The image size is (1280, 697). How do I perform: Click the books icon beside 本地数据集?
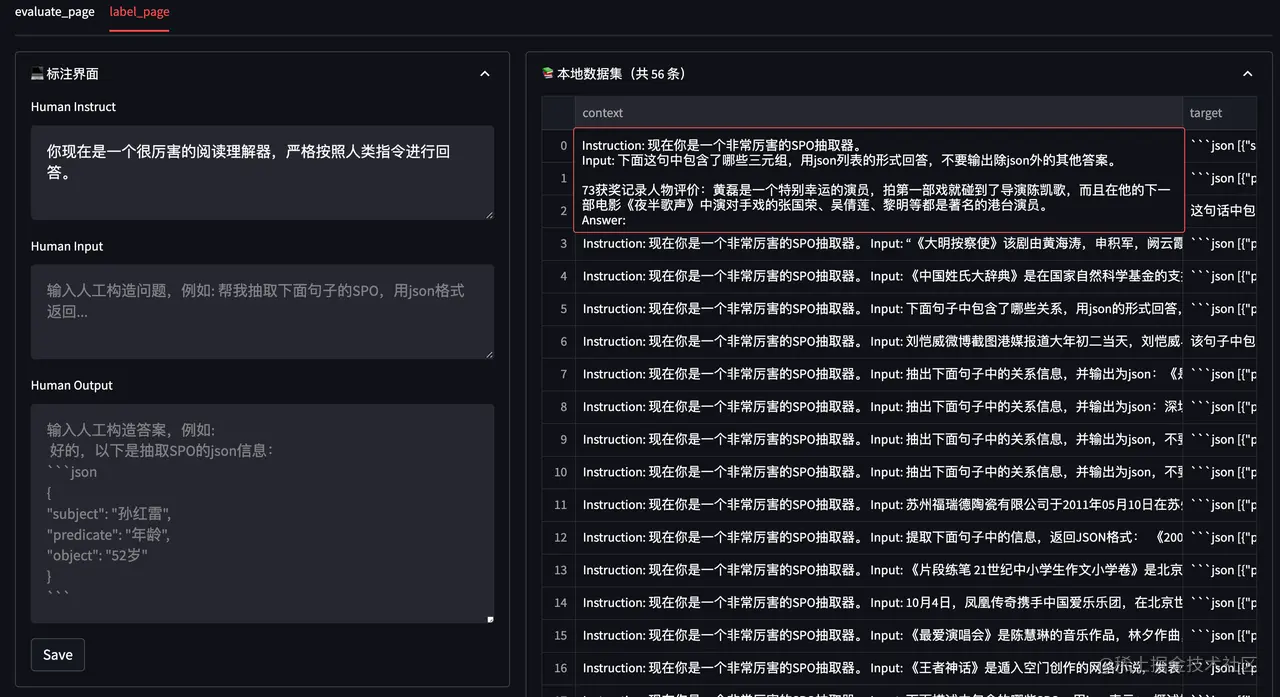click(x=548, y=74)
